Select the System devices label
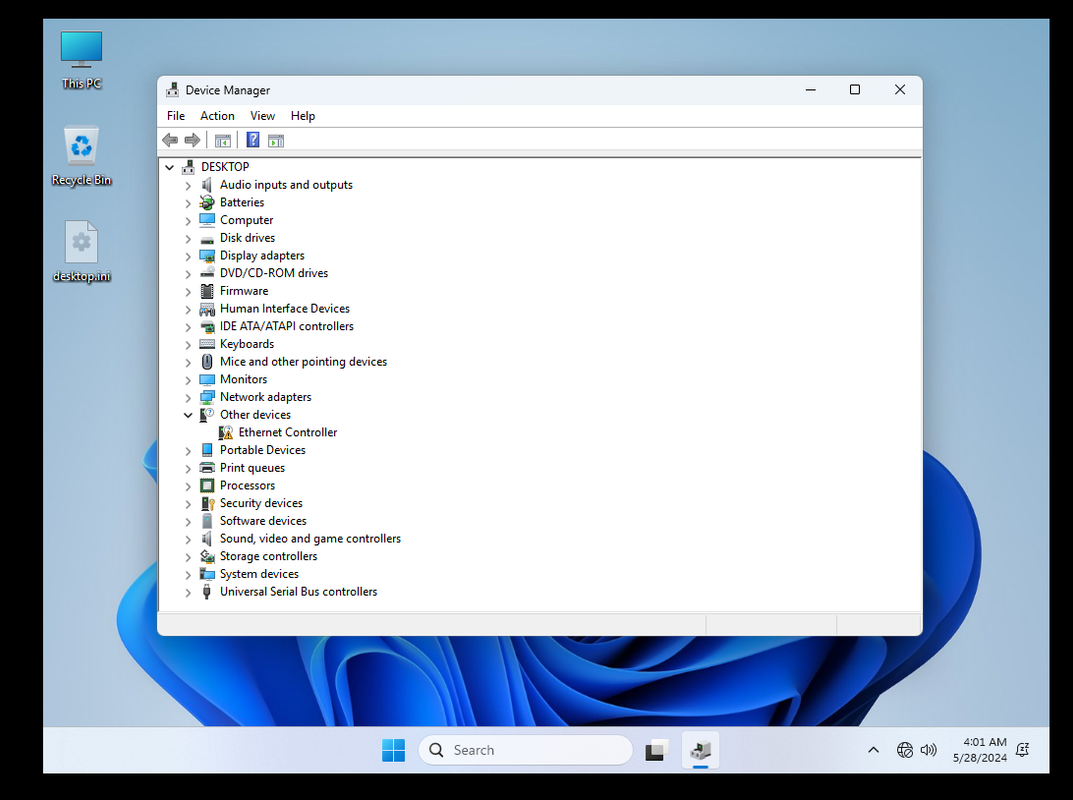The image size is (1073, 800). (259, 574)
